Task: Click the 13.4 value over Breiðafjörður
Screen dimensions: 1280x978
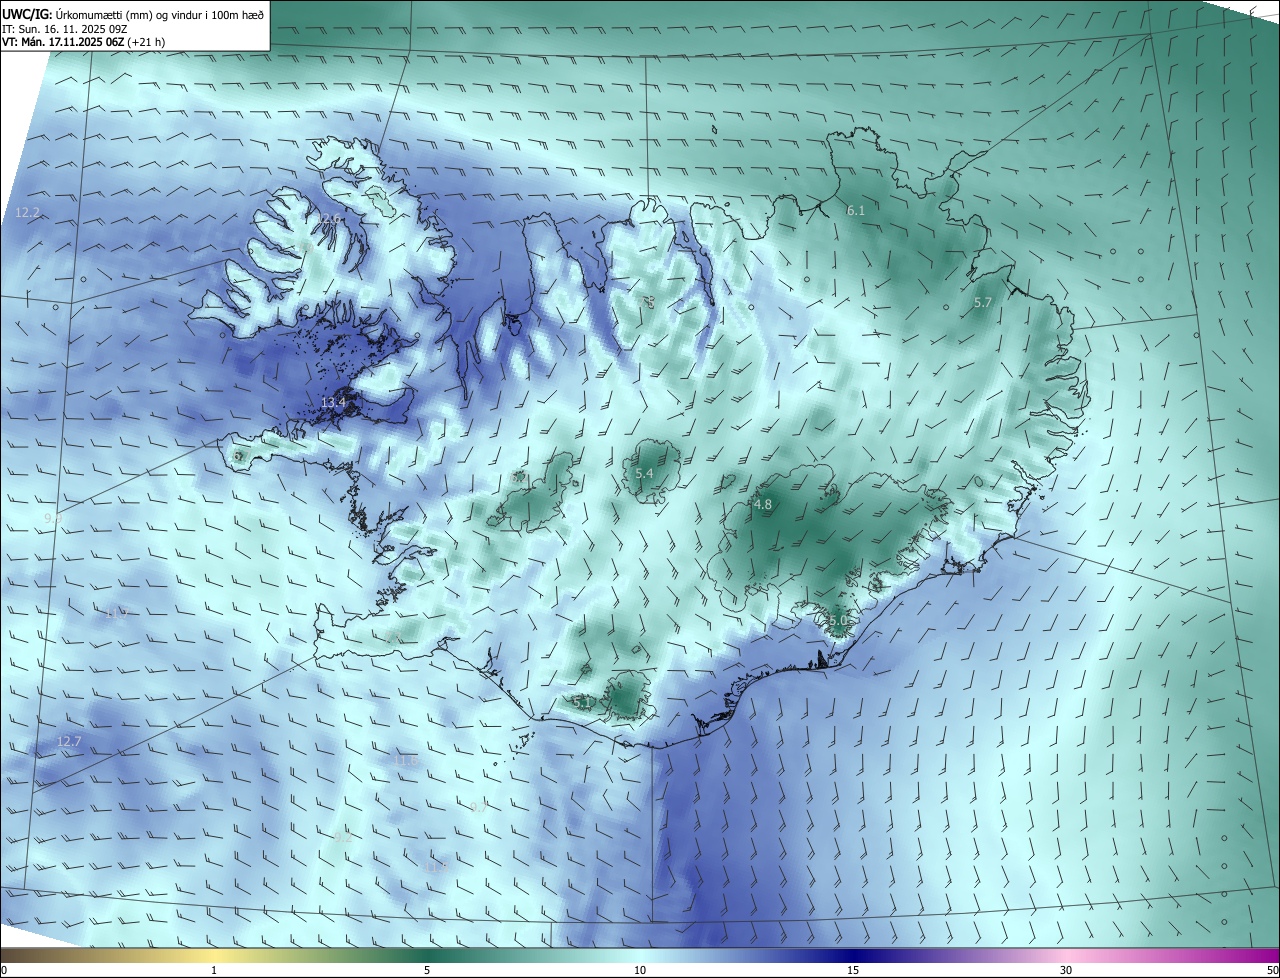Action: (333, 403)
